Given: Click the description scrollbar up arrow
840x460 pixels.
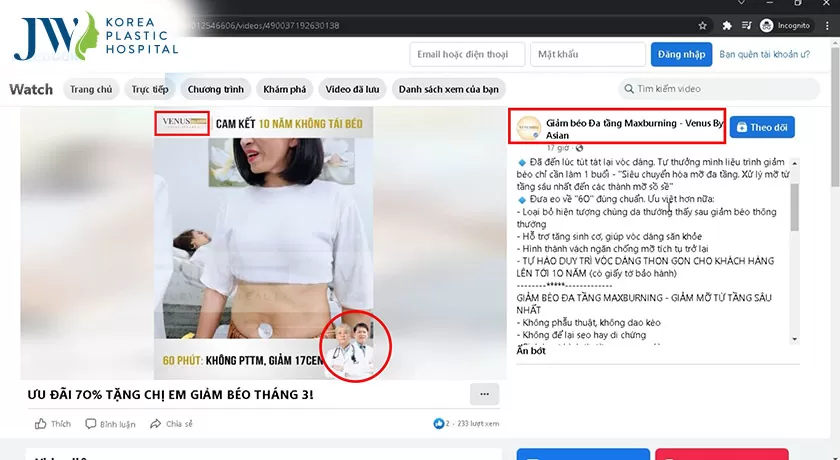Looking at the screenshot, I should [794, 163].
